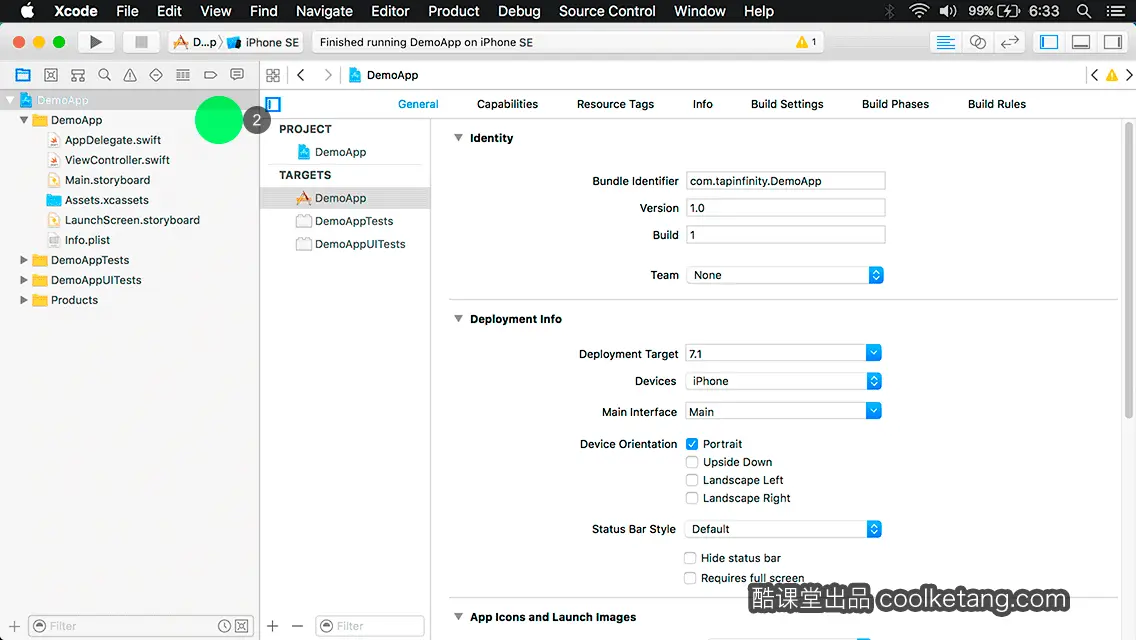Viewport: 1136px width, 640px height.
Task: Expand the DemoAppTests folder
Action: click(23, 259)
